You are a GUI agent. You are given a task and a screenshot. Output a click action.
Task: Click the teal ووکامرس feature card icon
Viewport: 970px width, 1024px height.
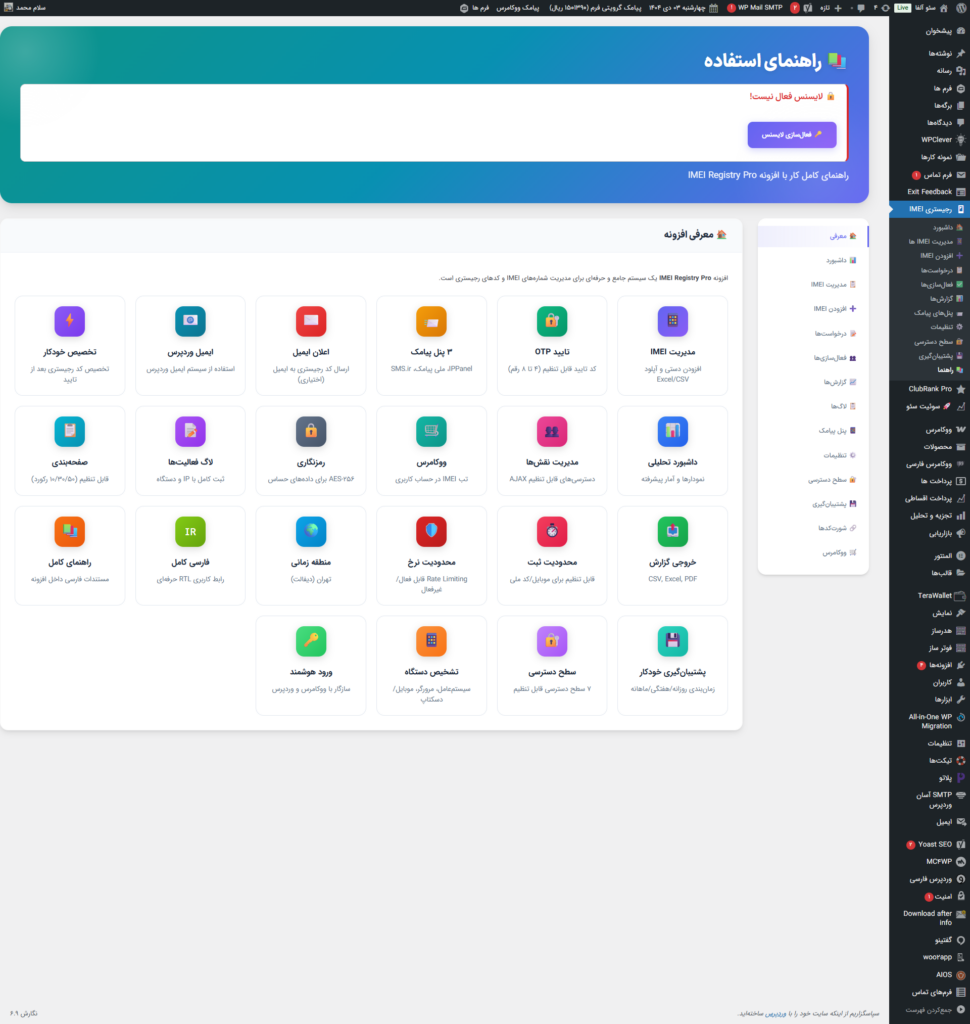431,431
